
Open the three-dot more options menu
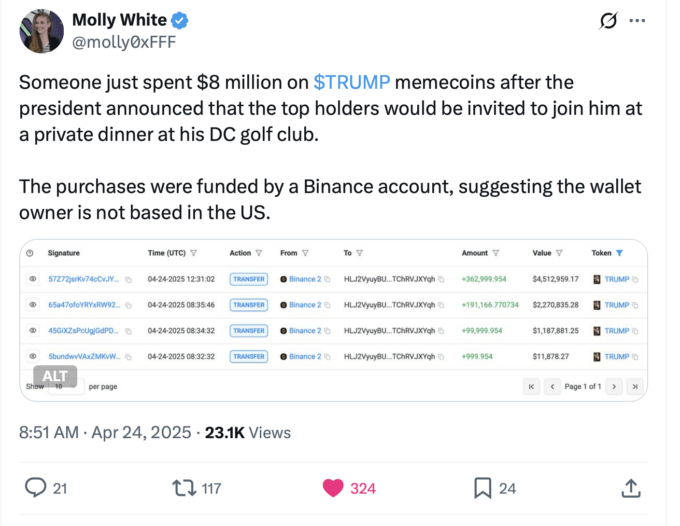pos(637,20)
